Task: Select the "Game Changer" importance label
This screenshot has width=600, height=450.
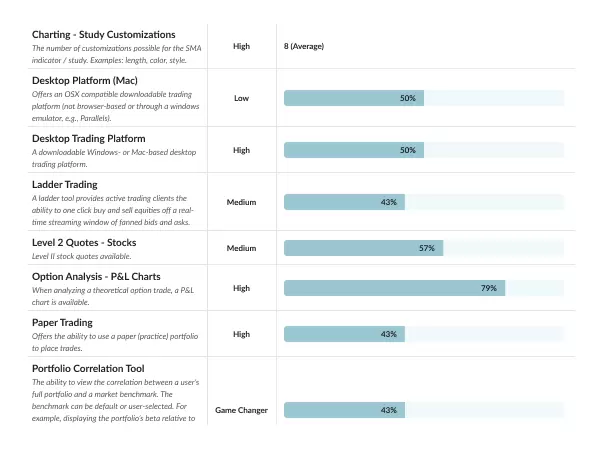Action: pyautogui.click(x=241, y=410)
